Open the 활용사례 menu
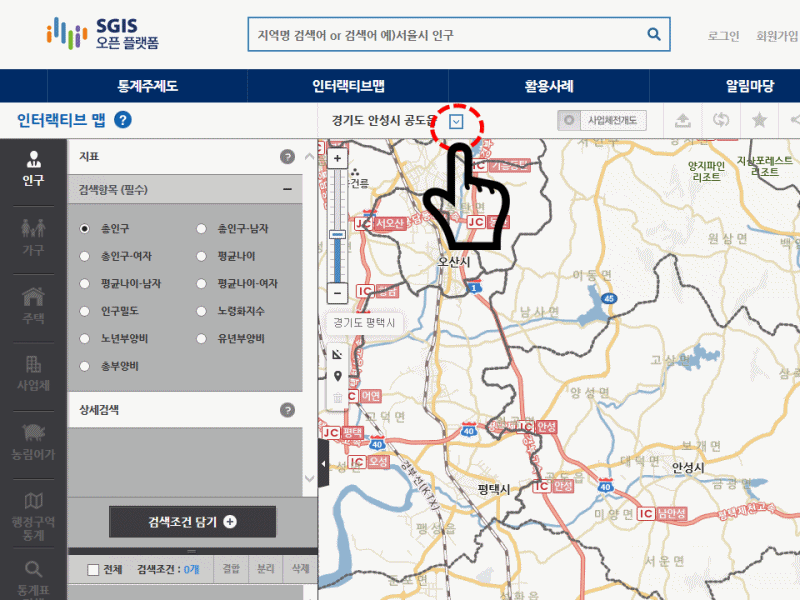Viewport: 800px width, 600px height. click(x=548, y=86)
